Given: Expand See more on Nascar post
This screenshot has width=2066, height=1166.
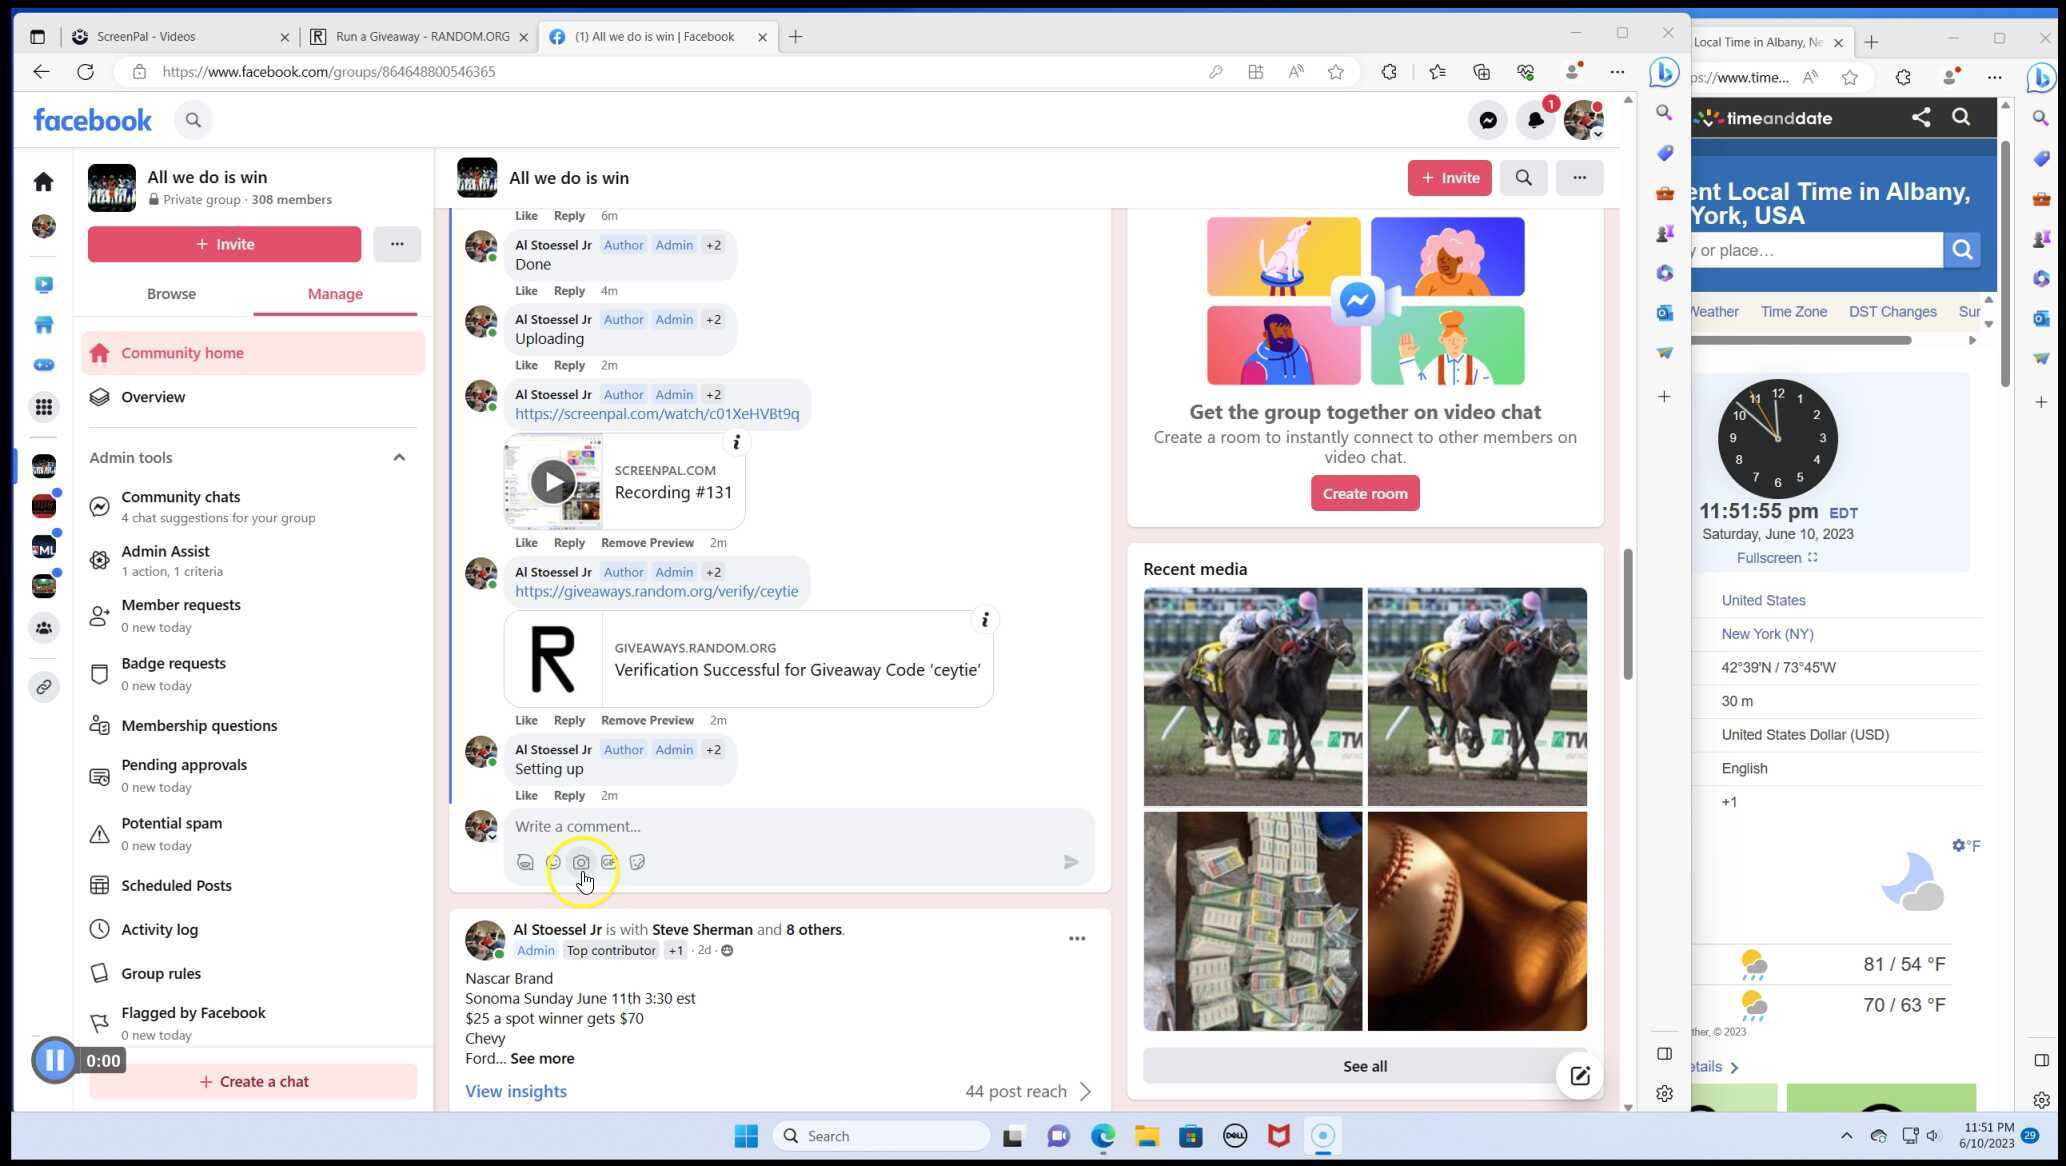Looking at the screenshot, I should click(x=542, y=1058).
